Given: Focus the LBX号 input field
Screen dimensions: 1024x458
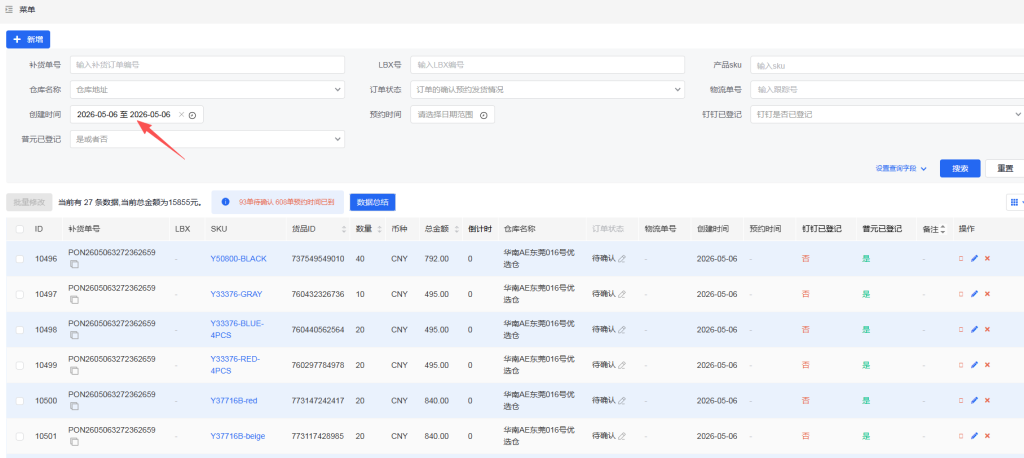Looking at the screenshot, I should tap(547, 65).
